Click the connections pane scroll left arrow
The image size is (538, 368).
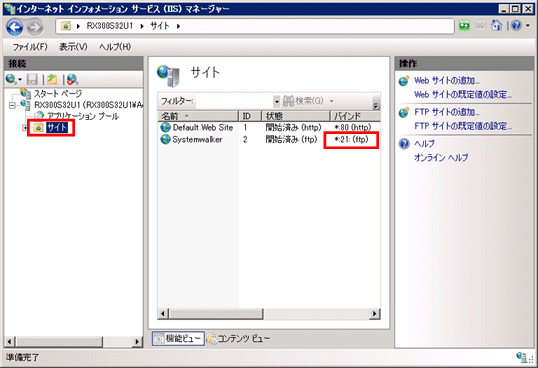(x=9, y=342)
